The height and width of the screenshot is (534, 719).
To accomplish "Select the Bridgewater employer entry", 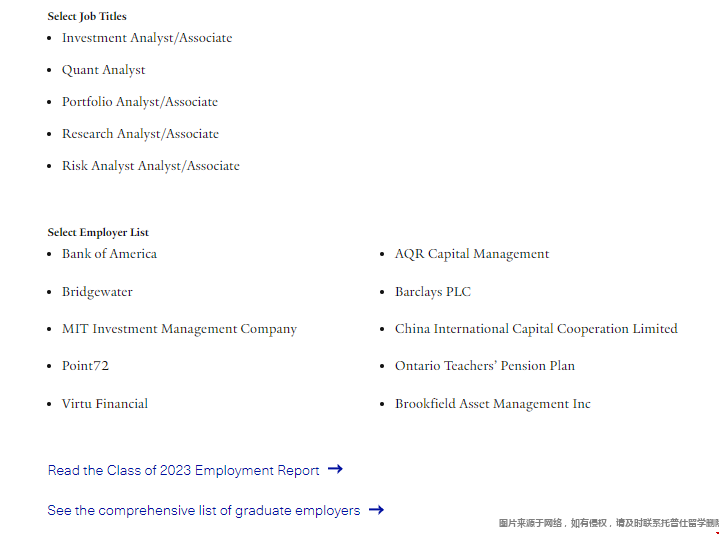I will 97,292.
